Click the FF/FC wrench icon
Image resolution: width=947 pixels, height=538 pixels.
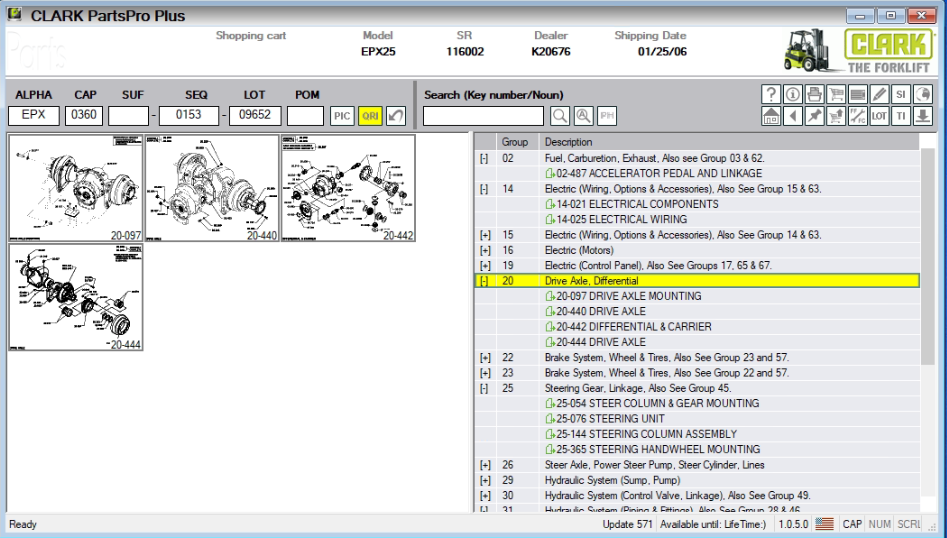tap(858, 116)
